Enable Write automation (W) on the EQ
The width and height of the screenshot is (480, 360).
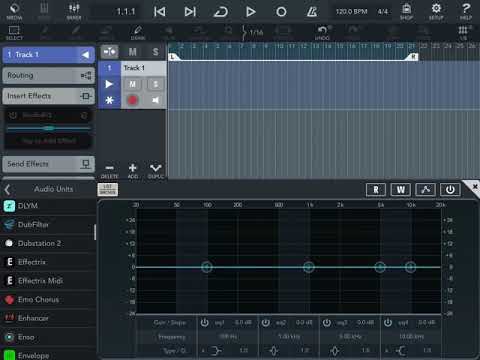point(401,190)
